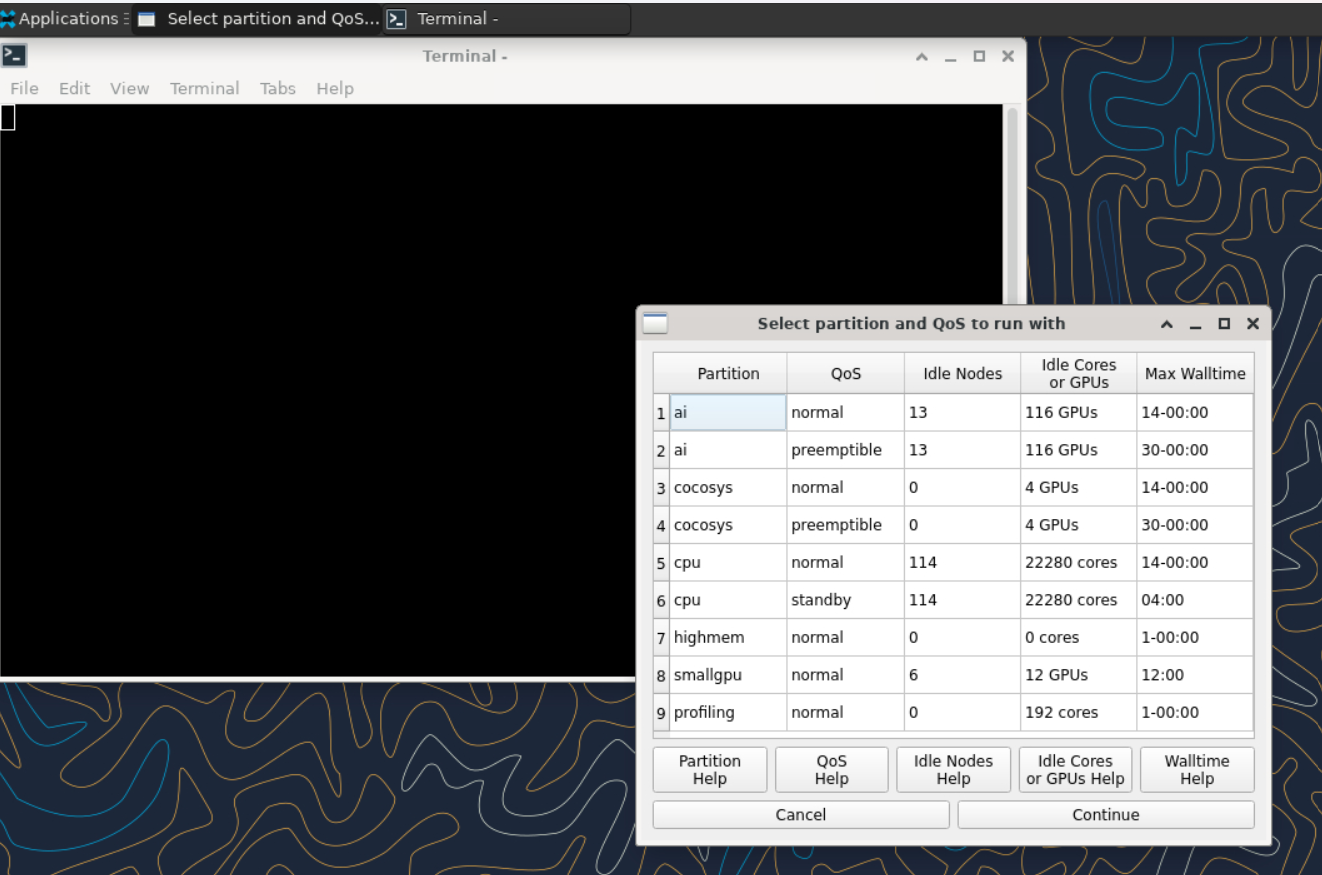The height and width of the screenshot is (875, 1322).
Task: Open Walltime Help
Action: coord(1197,770)
